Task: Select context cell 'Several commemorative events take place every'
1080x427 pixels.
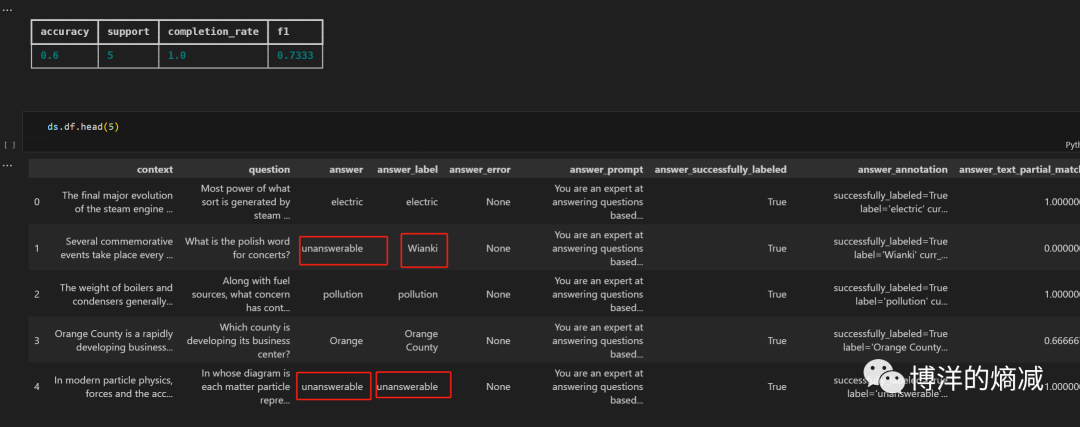Action: coord(119,248)
